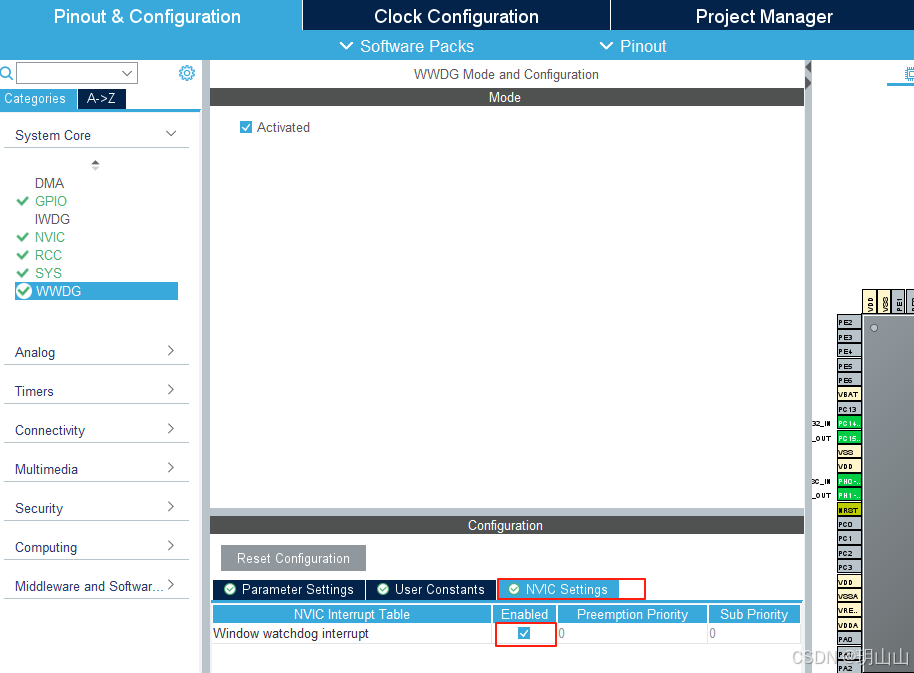
Task: Switch to the Project Manager tab
Action: coord(763,16)
